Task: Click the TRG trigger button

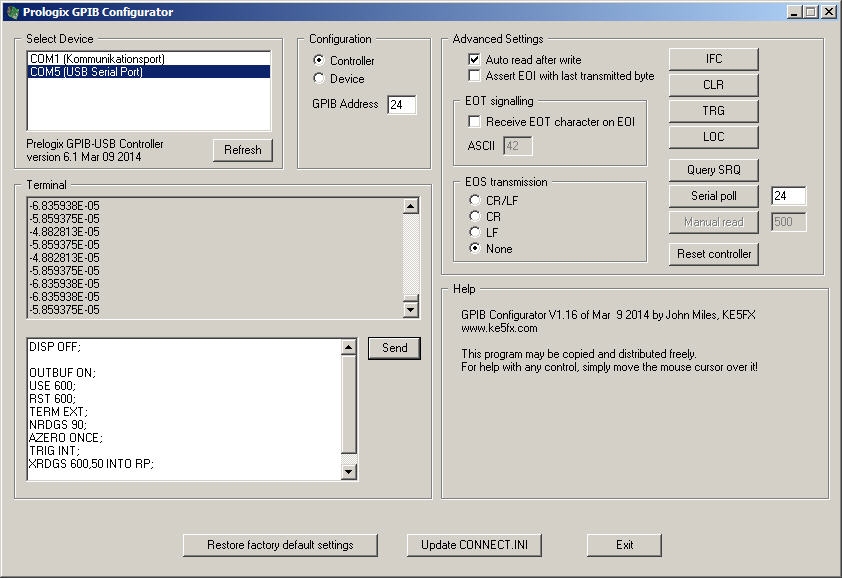Action: (x=713, y=111)
